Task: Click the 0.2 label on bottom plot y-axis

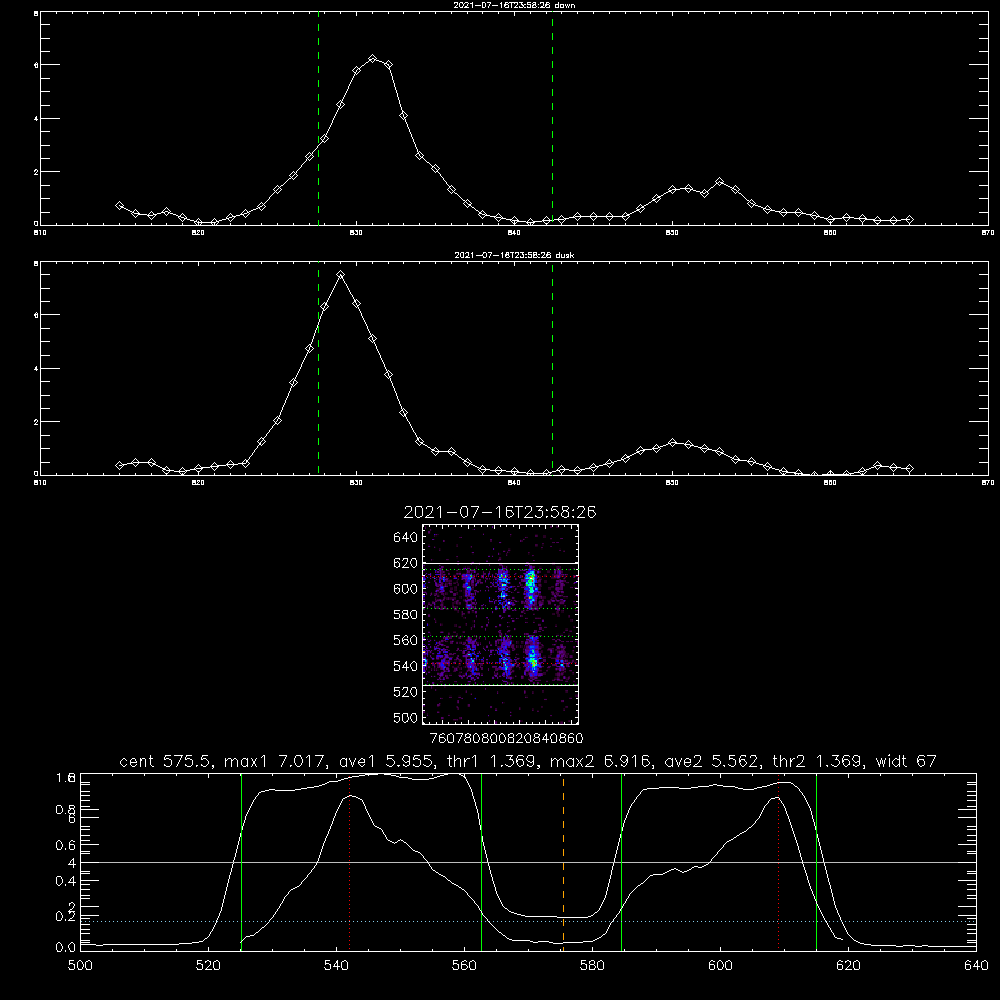Action: 66,916
